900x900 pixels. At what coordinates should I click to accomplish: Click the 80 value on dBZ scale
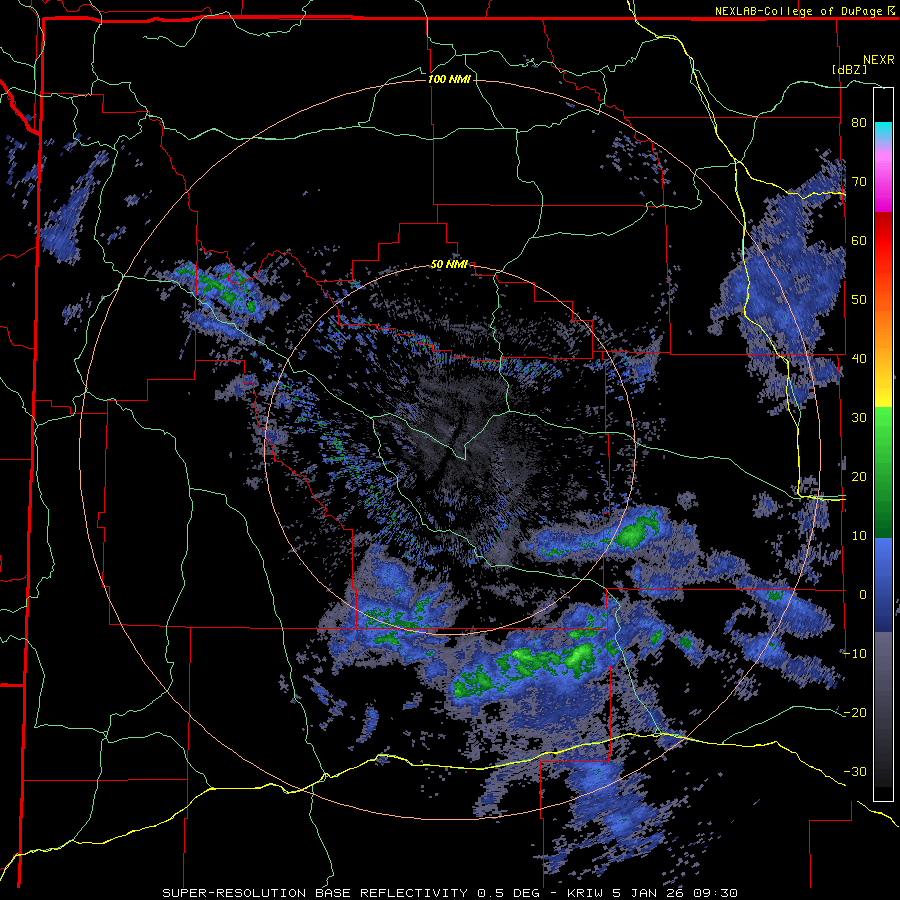click(859, 123)
